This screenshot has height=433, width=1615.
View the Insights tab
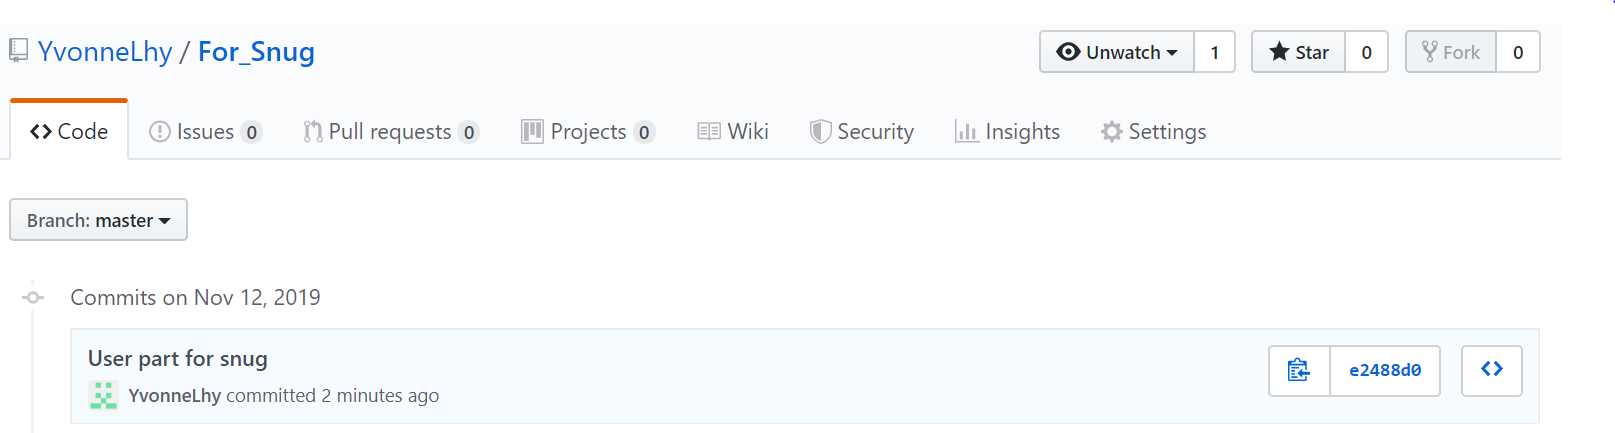(1008, 132)
